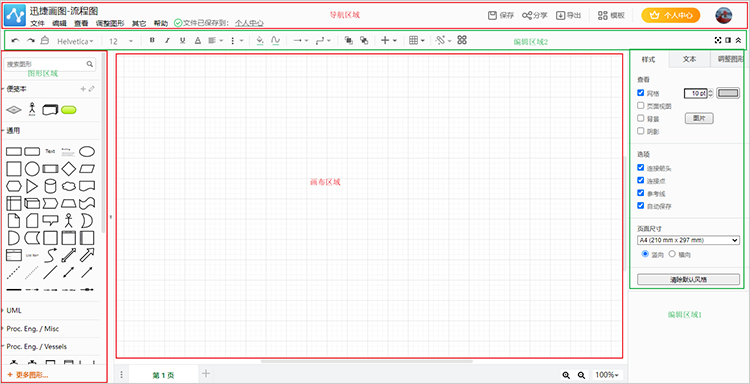Viewport: 750px width, 384px height.
Task: Toggle the 连接点 checkbox
Action: click(x=640, y=180)
